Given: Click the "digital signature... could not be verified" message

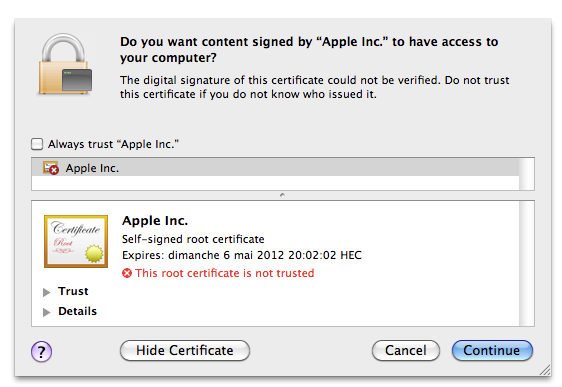Looking at the screenshot, I should (x=314, y=87).
